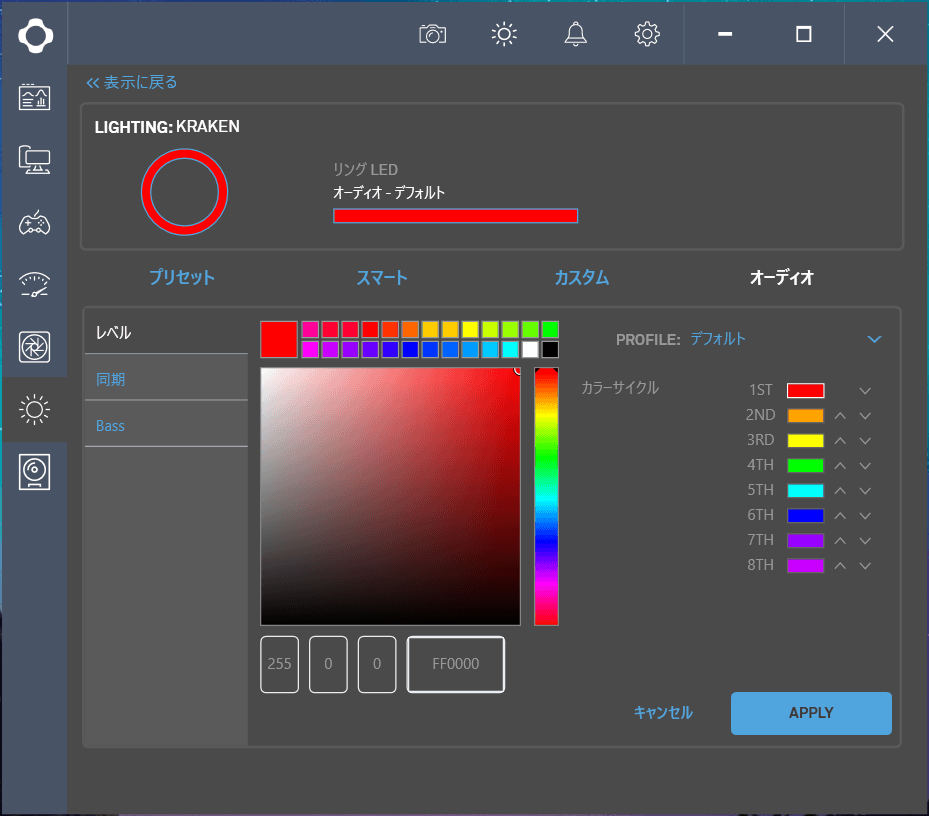
Task: Switch to the オーディオ tab
Action: point(781,277)
